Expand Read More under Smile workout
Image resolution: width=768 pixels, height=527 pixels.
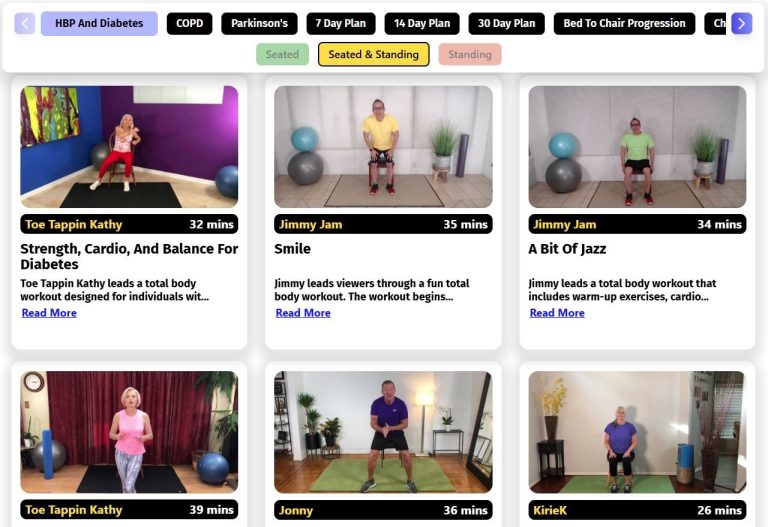coord(303,313)
